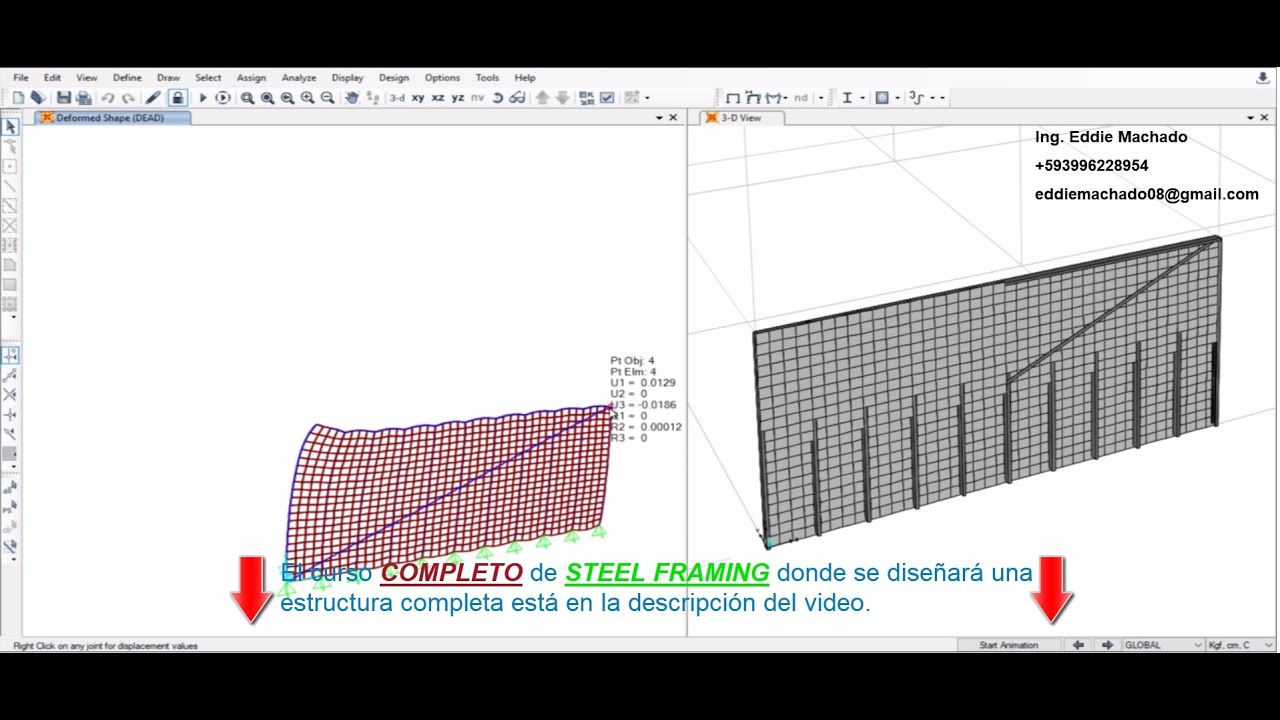Click the pencil refresh window icon

(153, 98)
